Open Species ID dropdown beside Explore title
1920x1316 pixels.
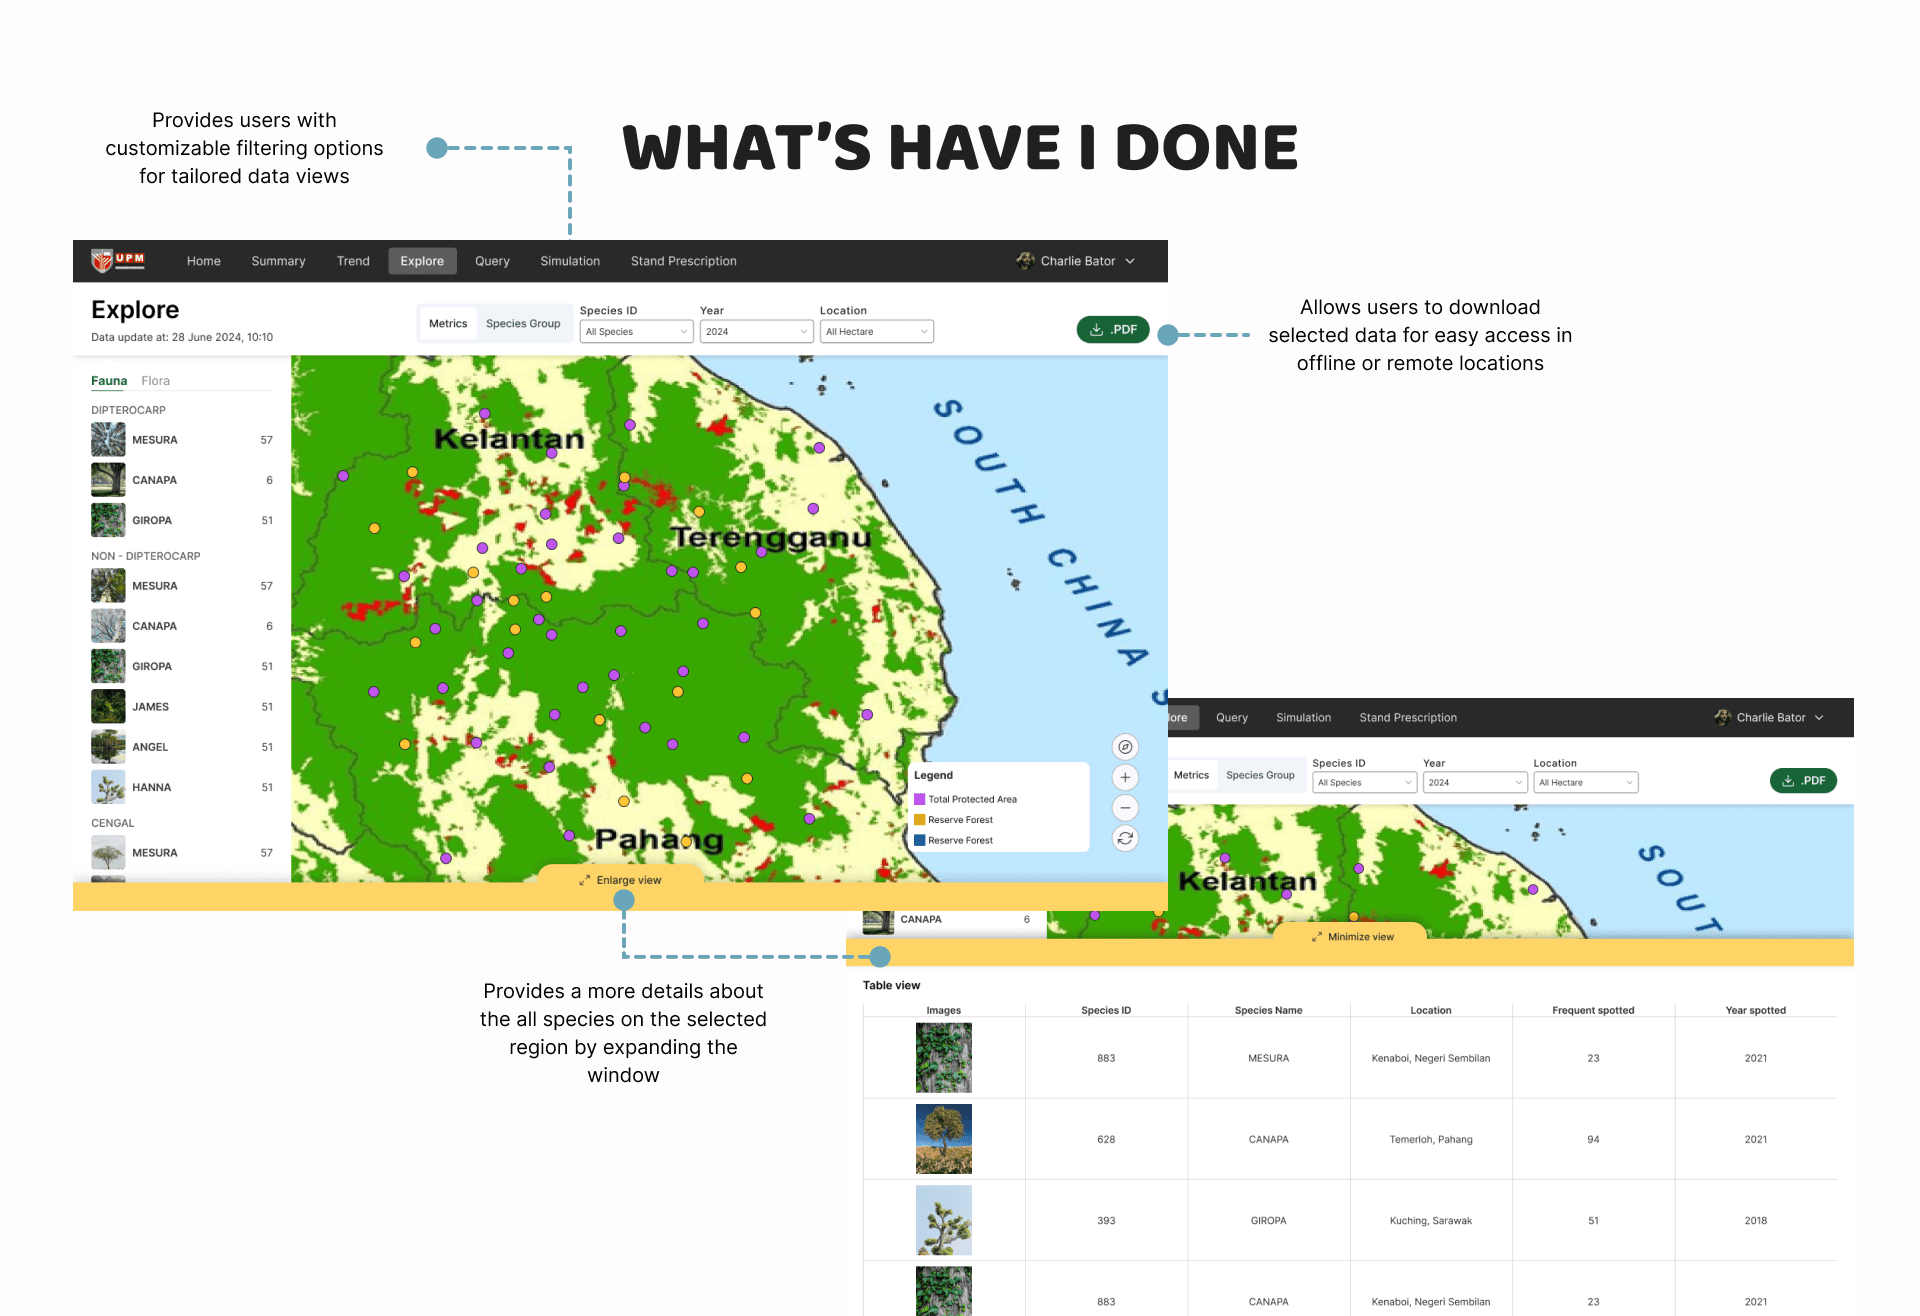[x=636, y=332]
